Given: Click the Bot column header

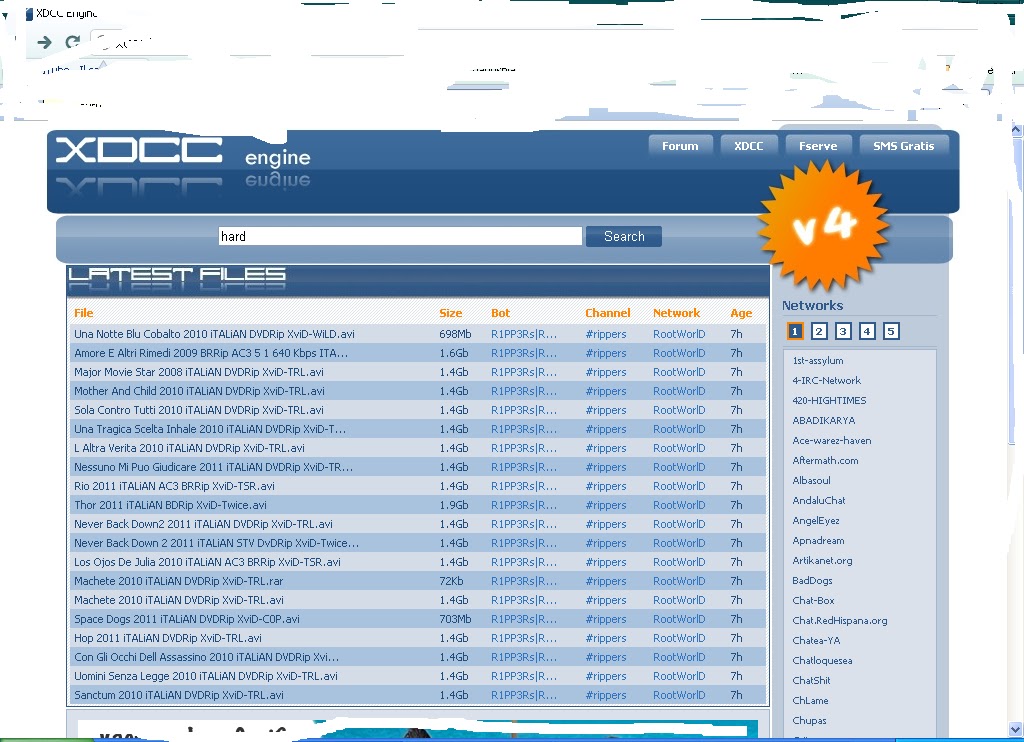Looking at the screenshot, I should (500, 313).
